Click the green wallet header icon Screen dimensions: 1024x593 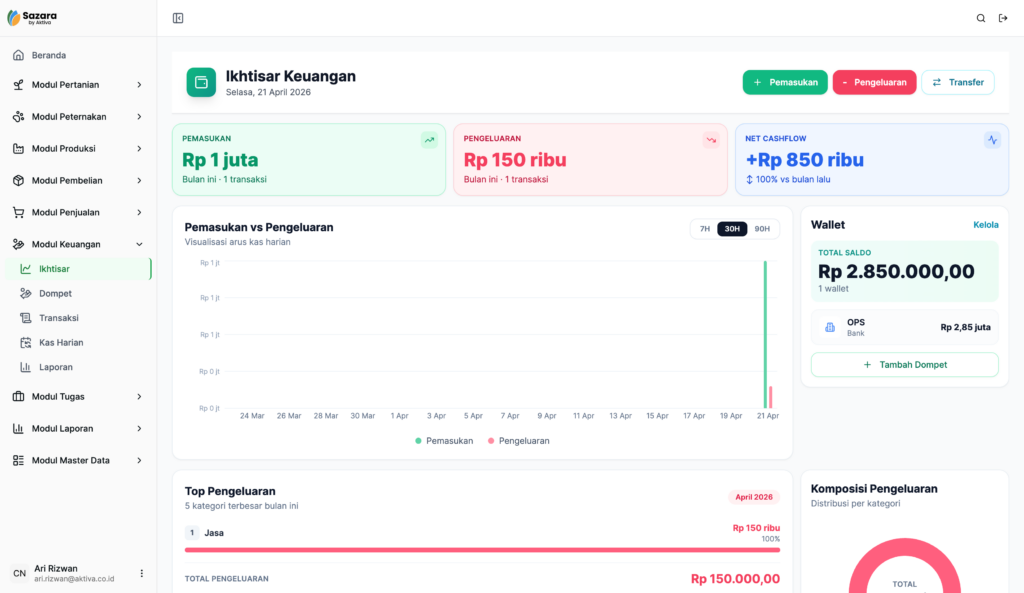pos(201,82)
